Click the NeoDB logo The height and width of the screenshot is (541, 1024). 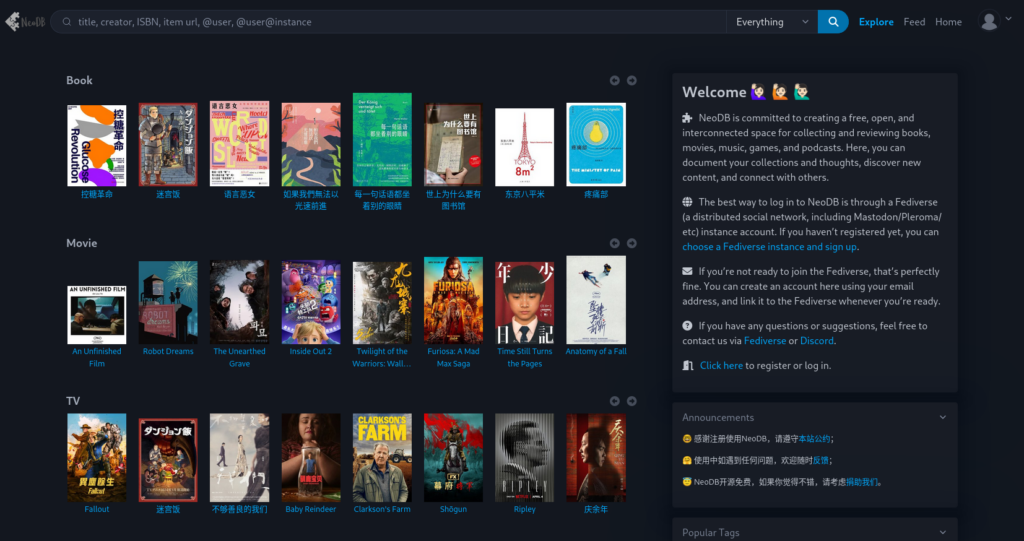25,22
